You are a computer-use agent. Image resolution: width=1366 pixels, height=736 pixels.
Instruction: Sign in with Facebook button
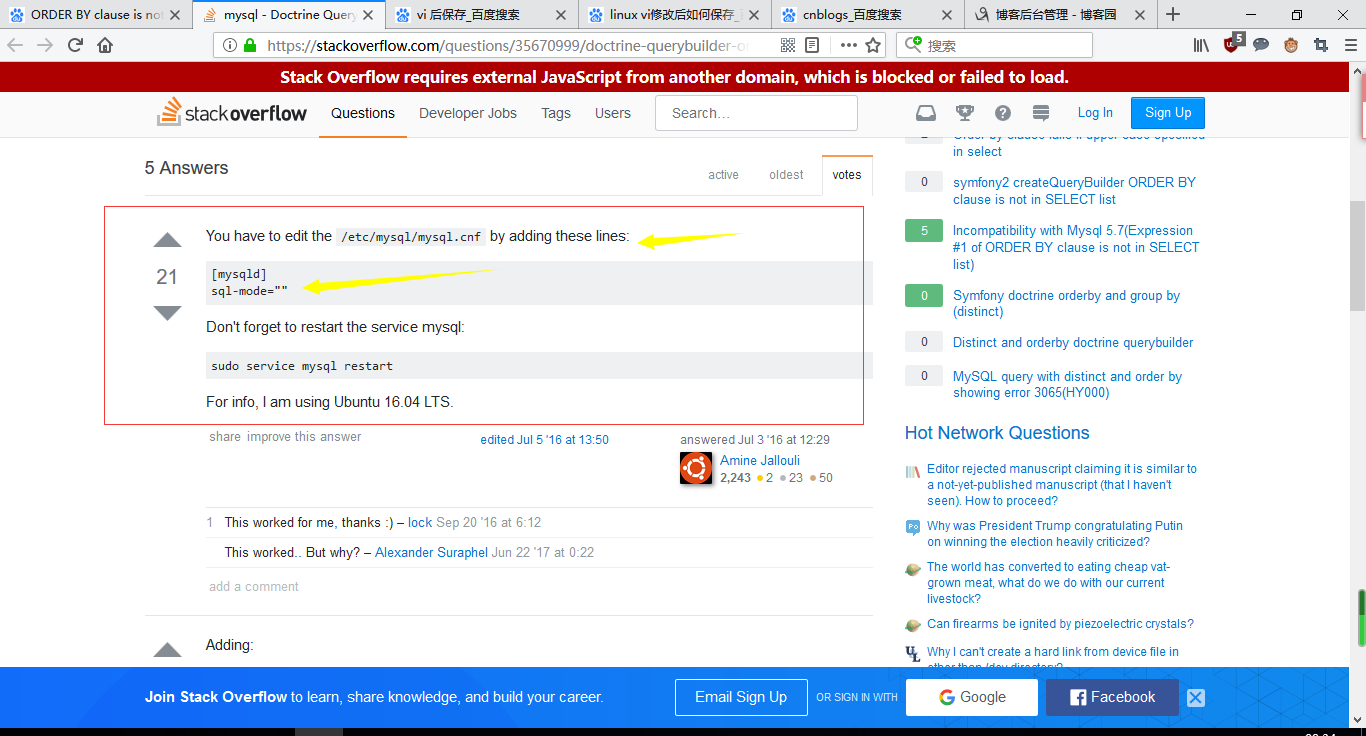pyautogui.click(x=1112, y=697)
